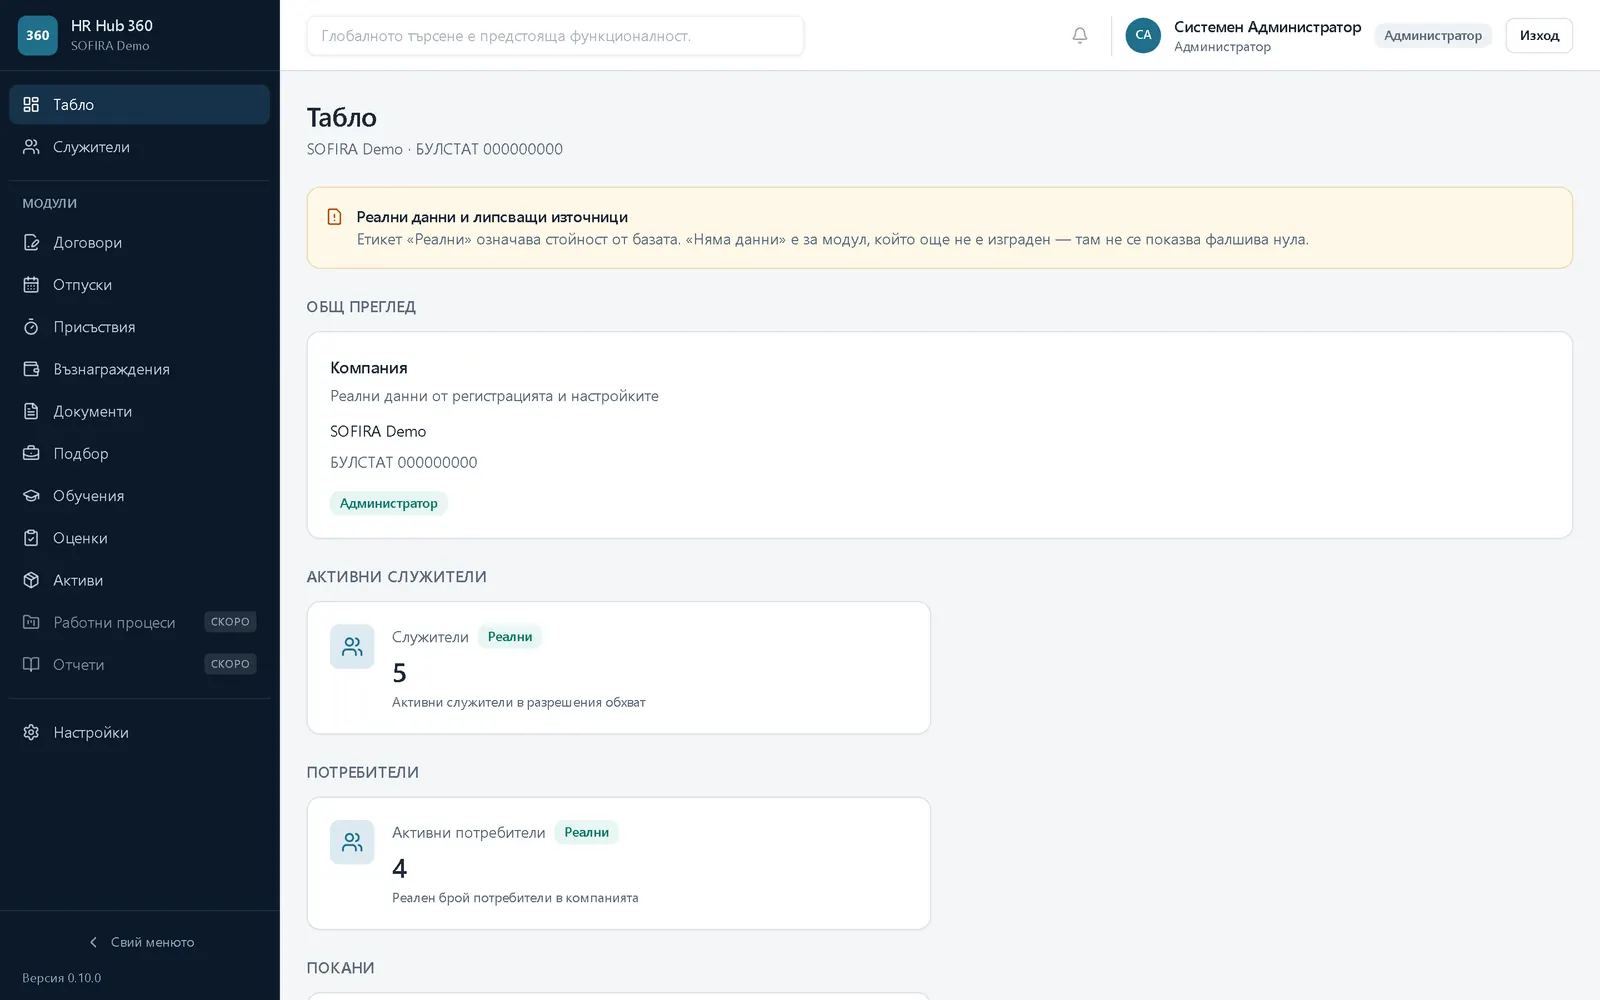Click the people icon in Служители card

pyautogui.click(x=352, y=647)
